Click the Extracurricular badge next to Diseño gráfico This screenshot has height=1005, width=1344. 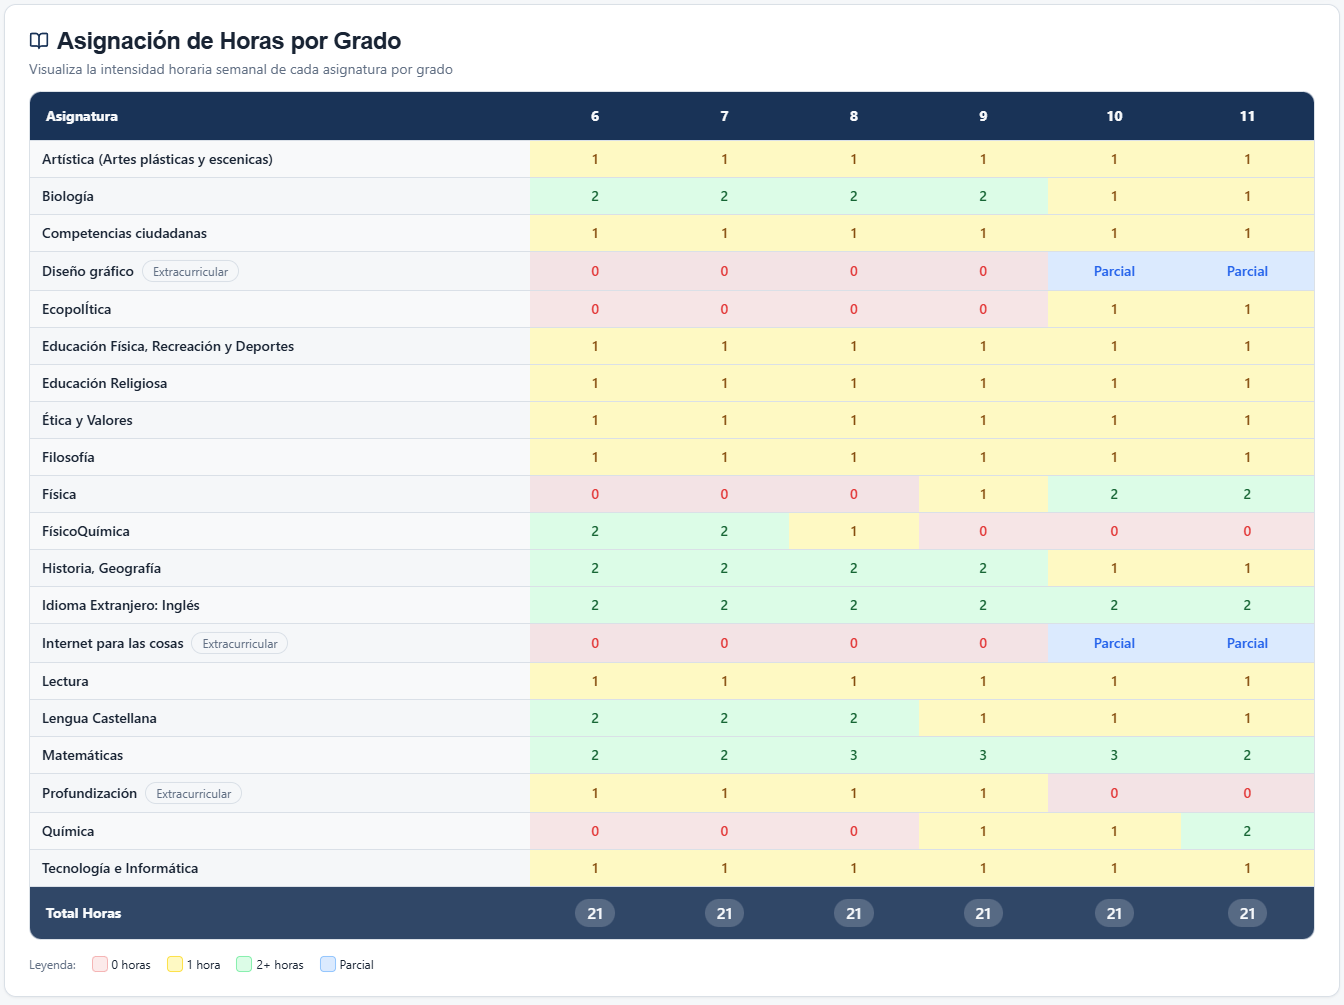(190, 270)
